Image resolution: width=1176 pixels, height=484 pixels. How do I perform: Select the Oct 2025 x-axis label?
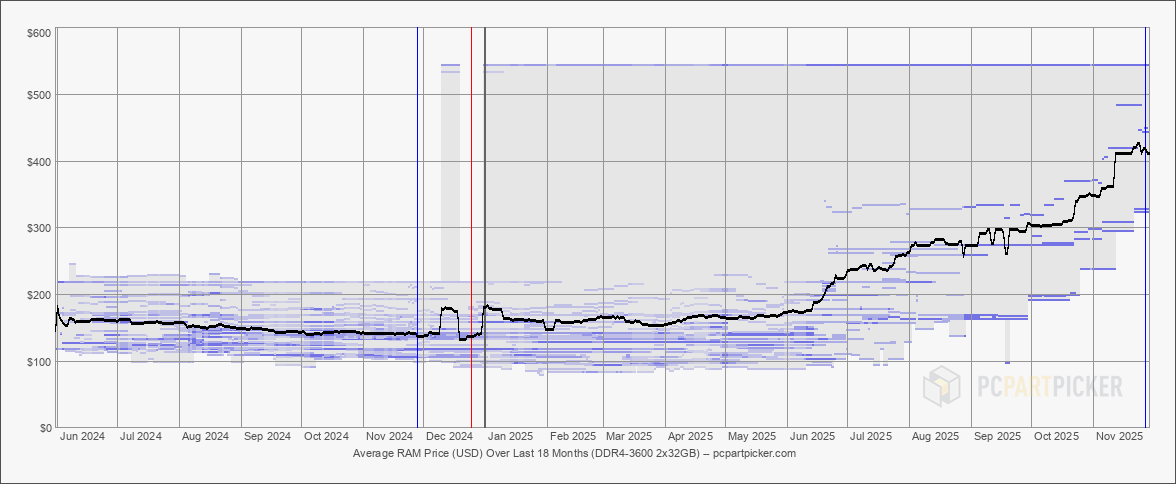pyautogui.click(x=1057, y=437)
